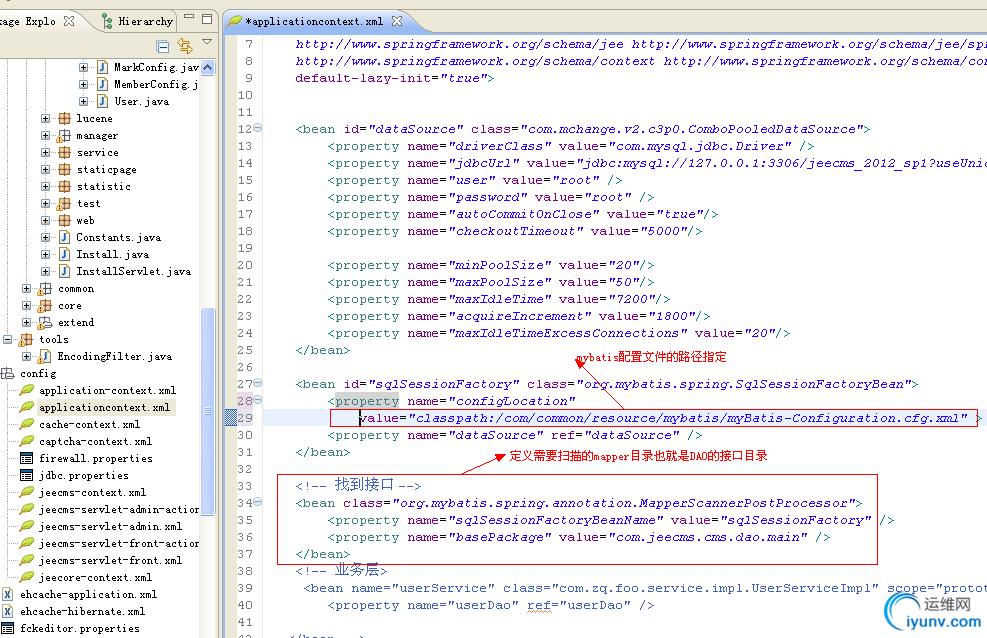
Task: Select jeecms-servlet-admin.xml in the tree
Action: tap(110, 526)
